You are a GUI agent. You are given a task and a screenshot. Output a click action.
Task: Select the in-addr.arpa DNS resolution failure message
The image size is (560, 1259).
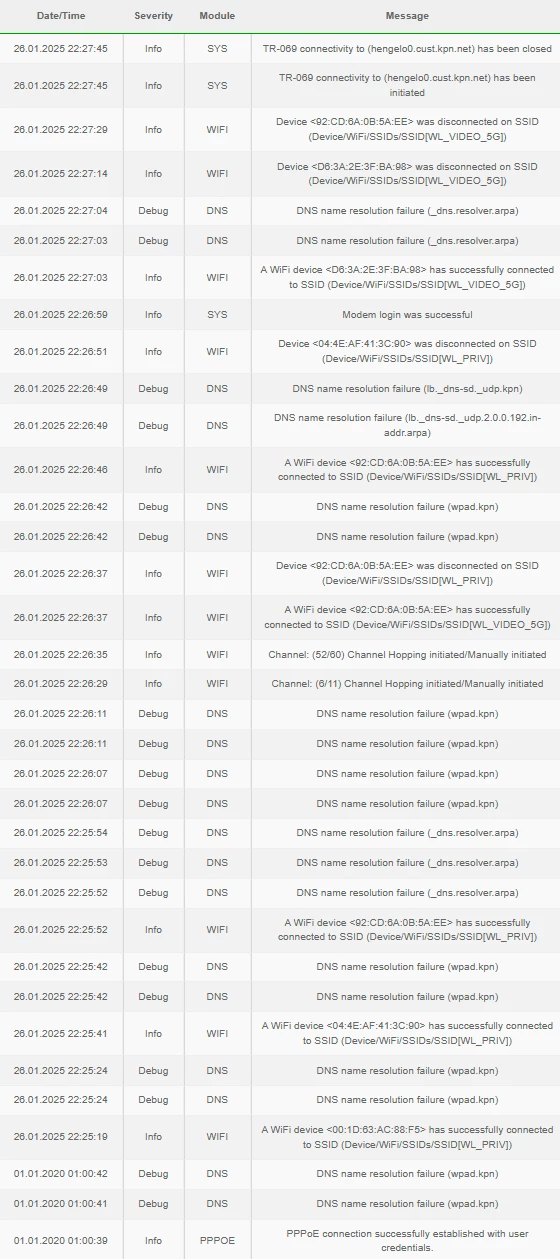(407, 425)
